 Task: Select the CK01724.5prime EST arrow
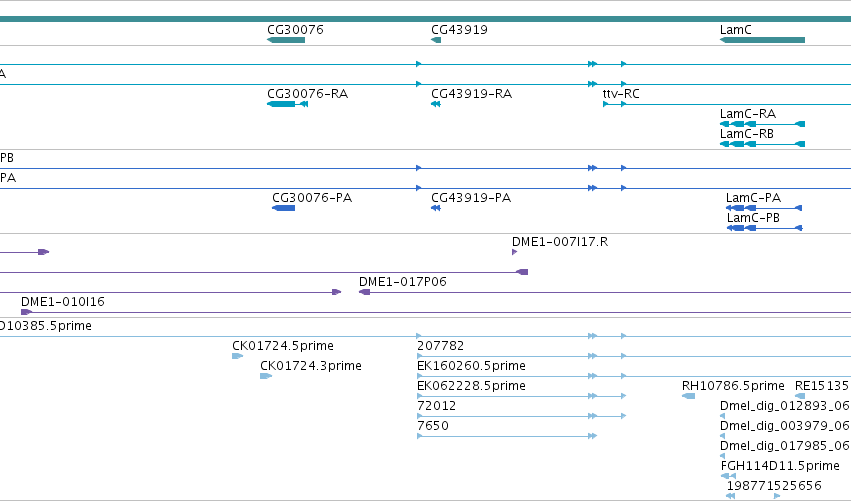coord(237,356)
